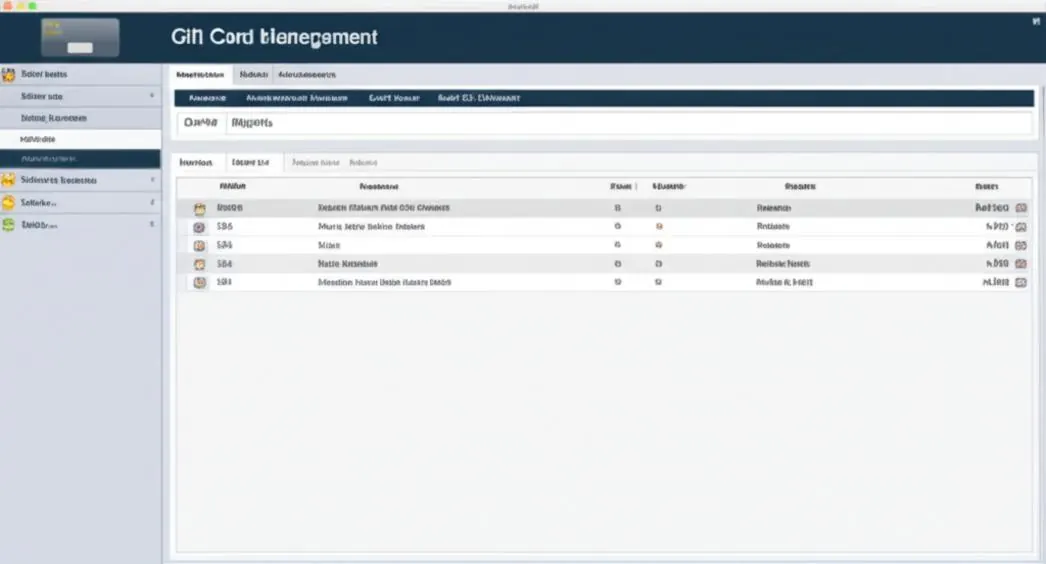Expand the seventh sidebar entry with its chevron
Image resolution: width=1046 pixels, height=564 pixels.
[152, 202]
